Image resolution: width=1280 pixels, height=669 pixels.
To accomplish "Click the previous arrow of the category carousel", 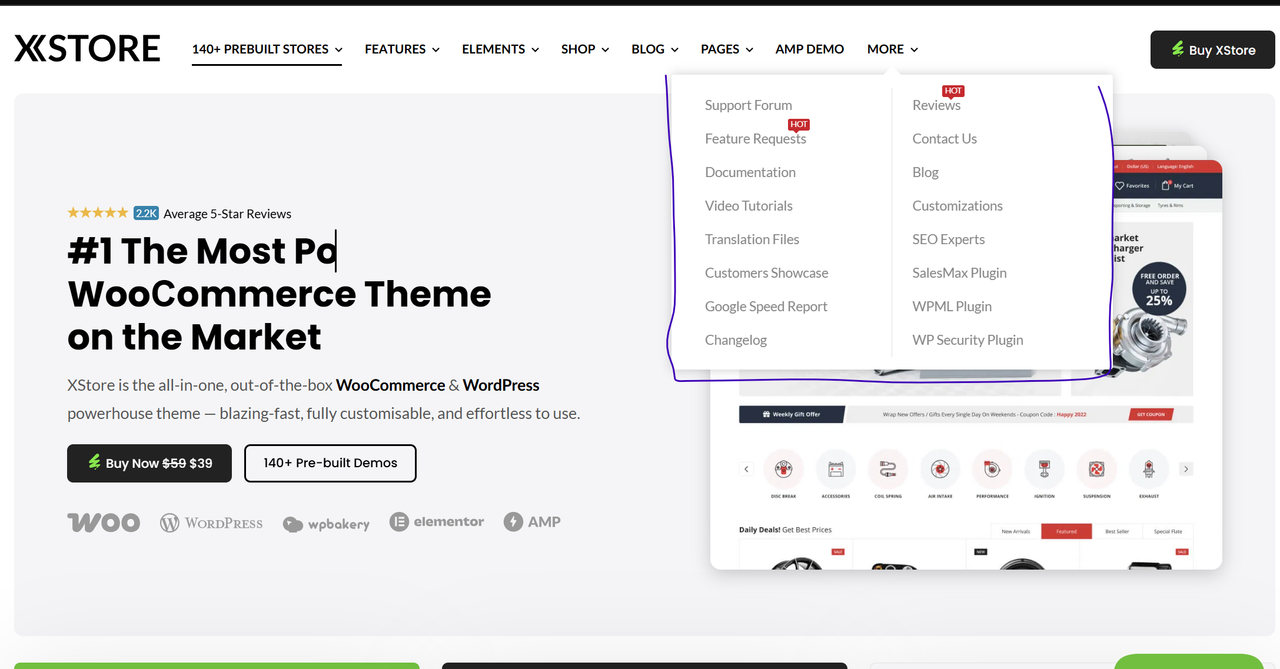I will (746, 469).
